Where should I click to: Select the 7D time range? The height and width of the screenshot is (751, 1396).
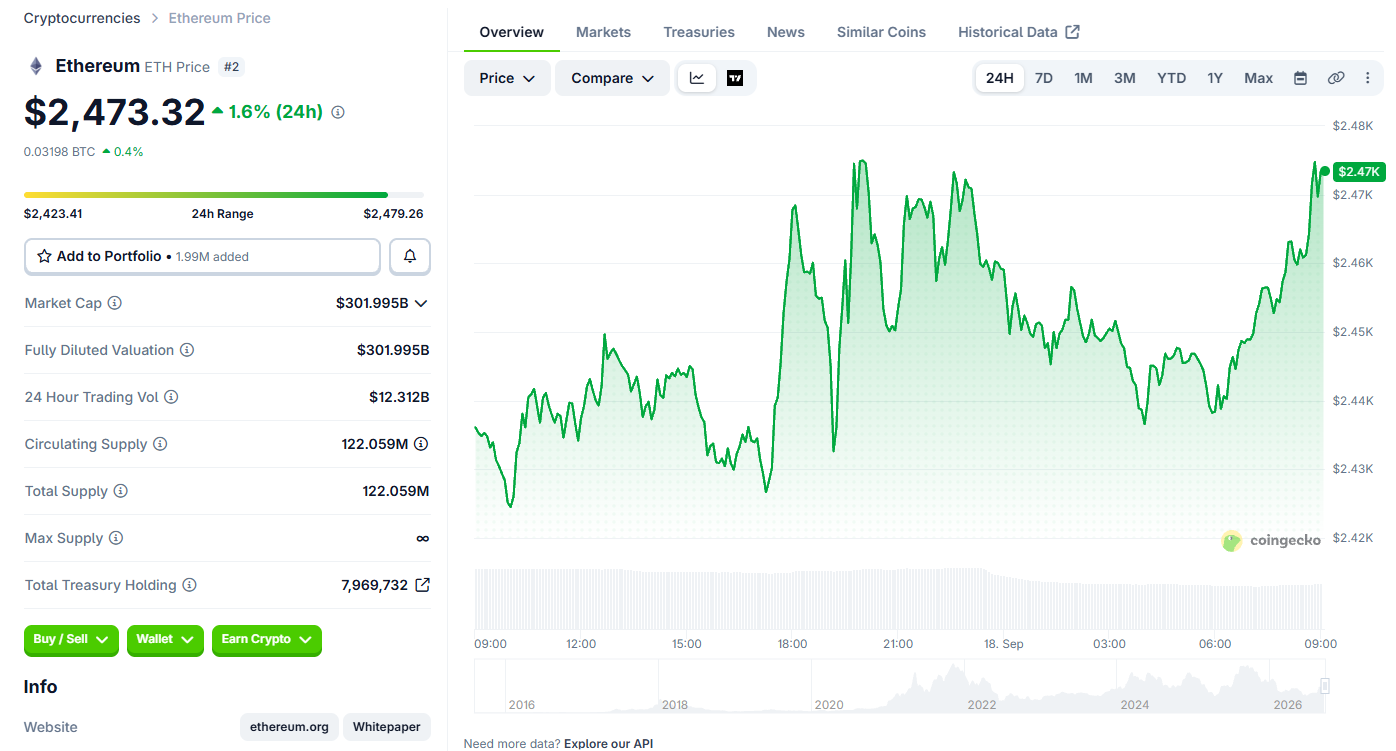tap(1044, 78)
